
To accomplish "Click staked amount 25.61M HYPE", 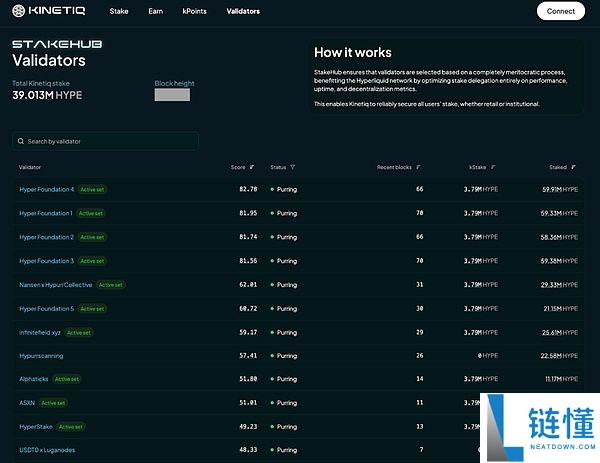I will pos(560,333).
